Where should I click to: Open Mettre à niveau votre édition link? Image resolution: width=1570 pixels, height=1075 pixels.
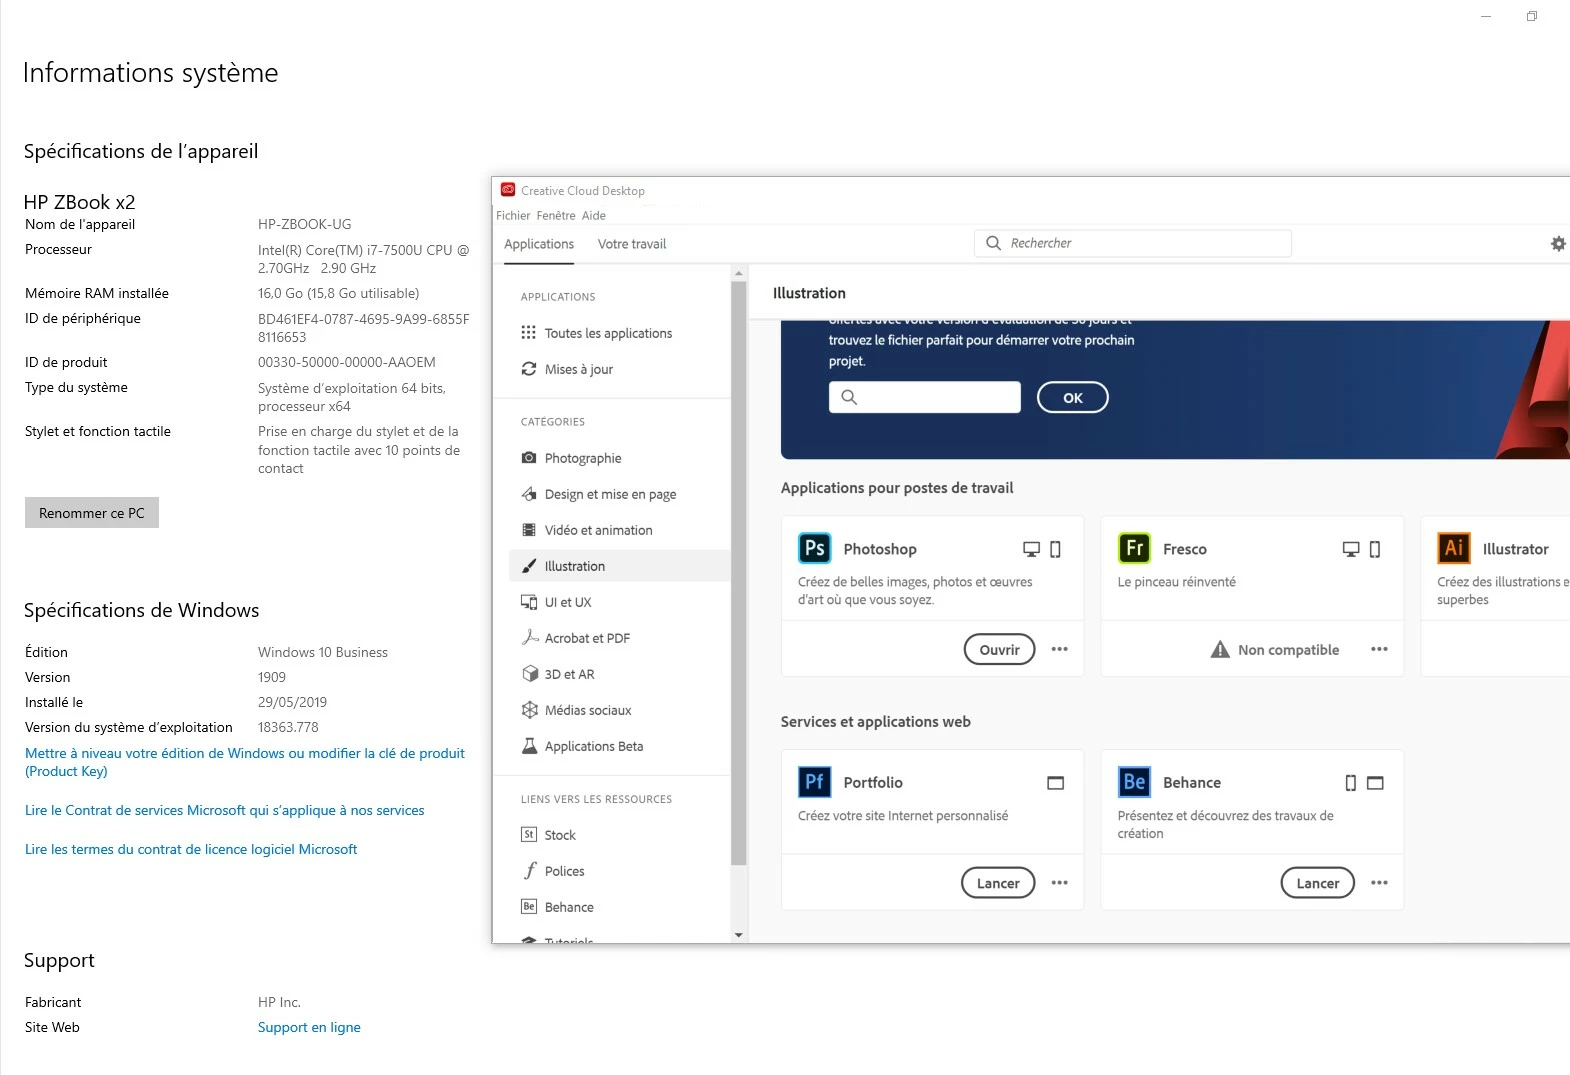(245, 762)
